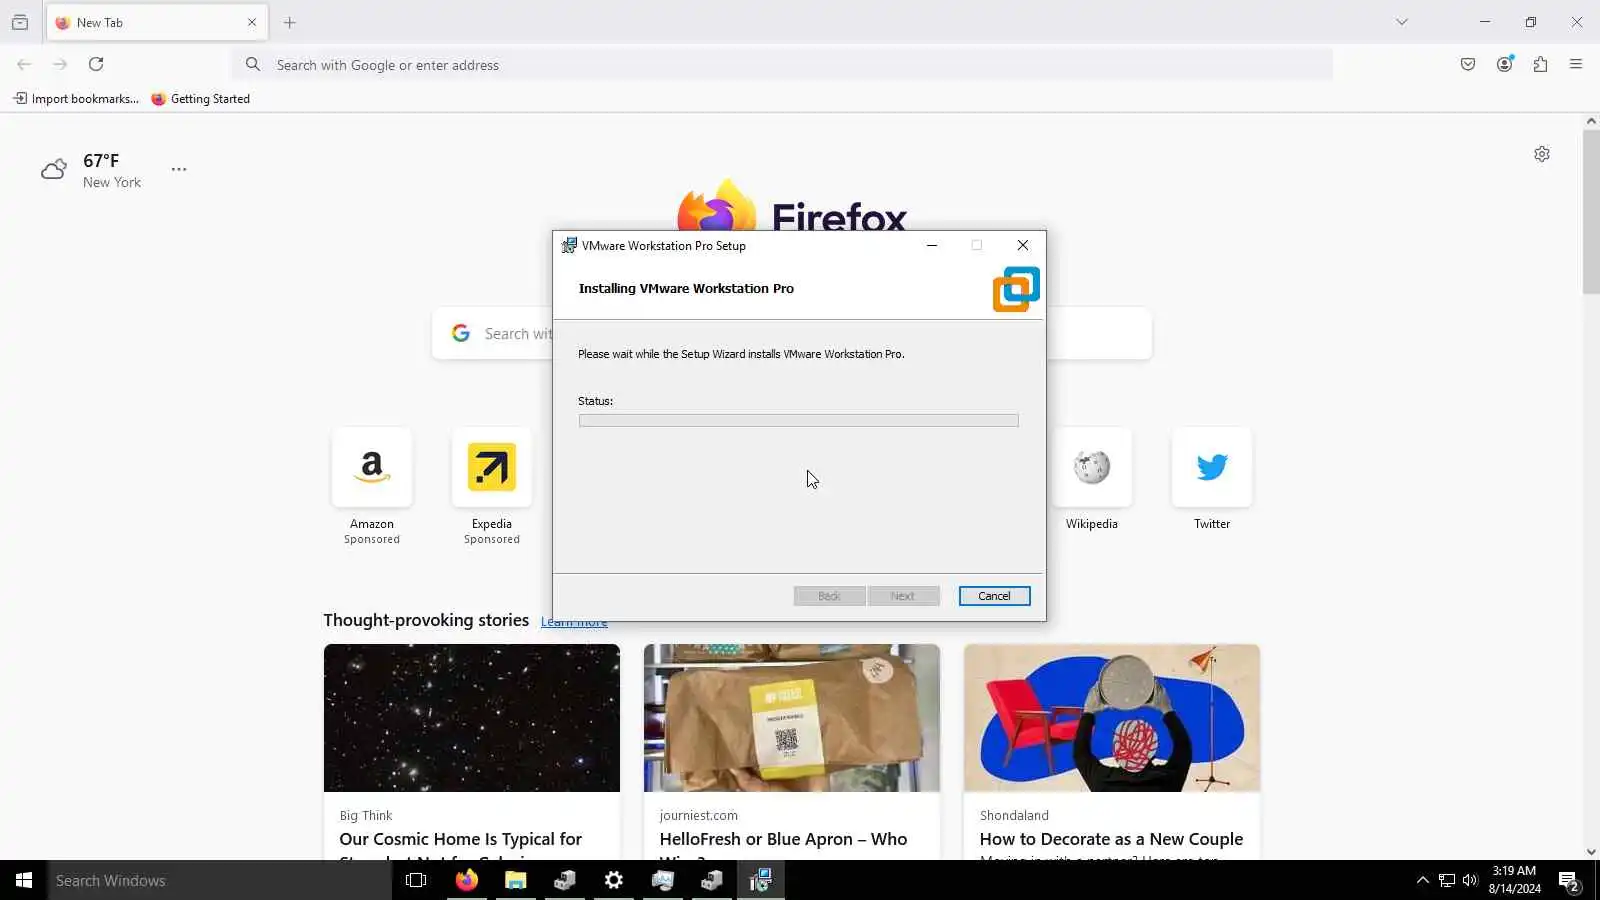
Task: Click the 67°F New York weather widget
Action: pyautogui.click(x=91, y=171)
